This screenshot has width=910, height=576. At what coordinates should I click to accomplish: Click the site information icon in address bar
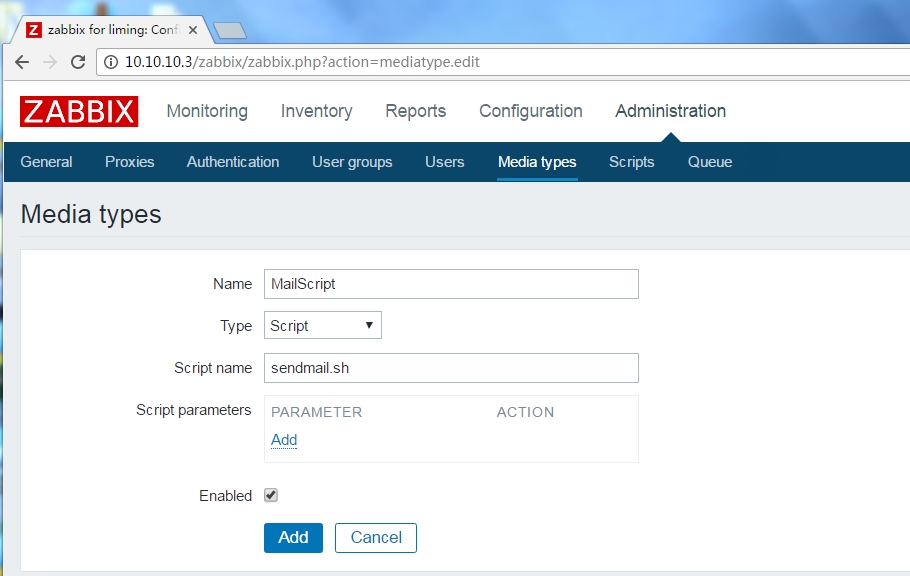(x=111, y=62)
